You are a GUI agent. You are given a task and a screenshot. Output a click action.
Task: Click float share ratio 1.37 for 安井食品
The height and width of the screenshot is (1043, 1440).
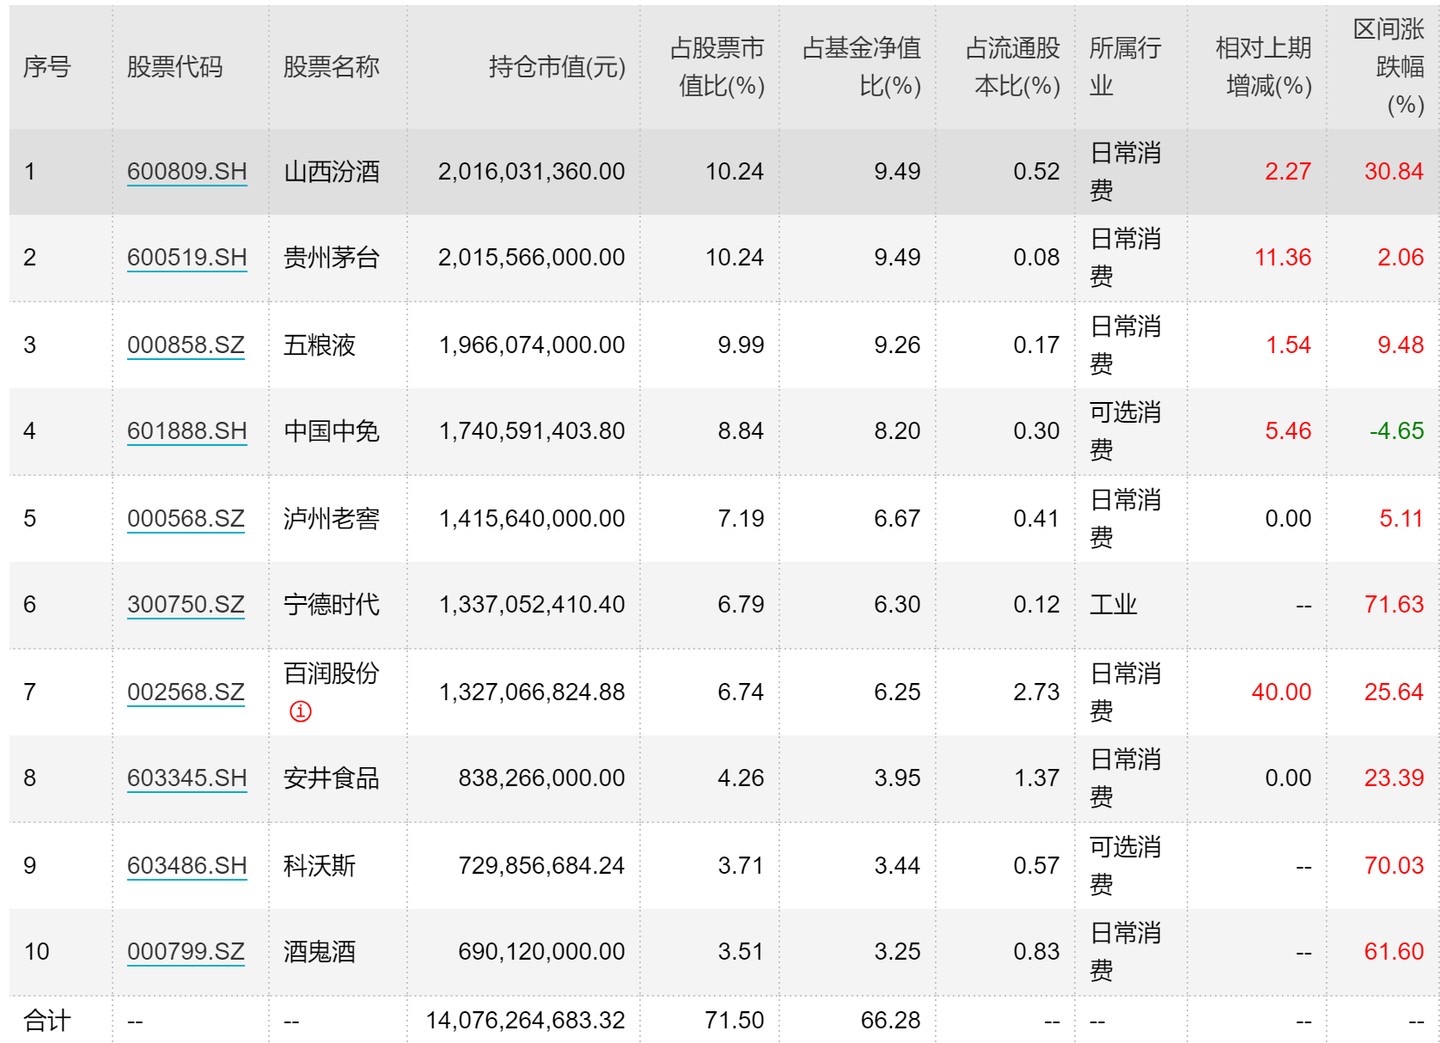pyautogui.click(x=1036, y=778)
